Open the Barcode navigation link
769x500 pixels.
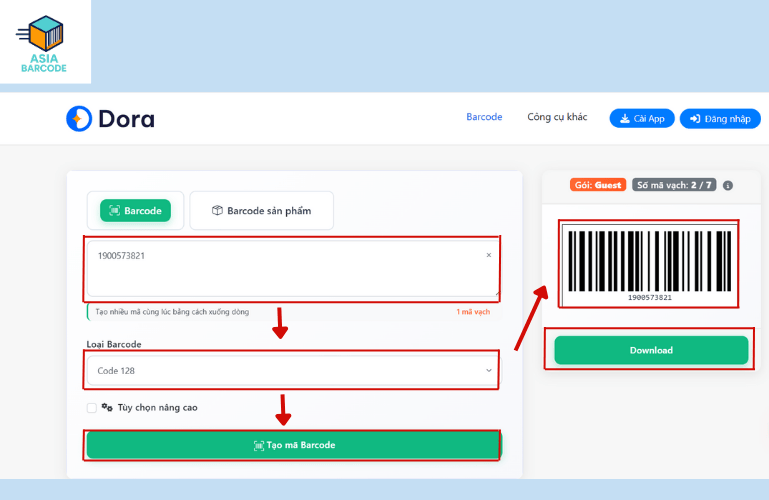point(484,118)
